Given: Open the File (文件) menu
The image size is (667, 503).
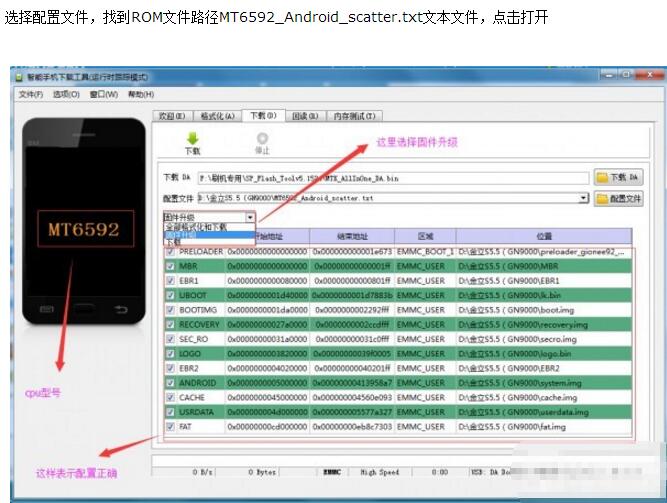Looking at the screenshot, I should 31,94.
